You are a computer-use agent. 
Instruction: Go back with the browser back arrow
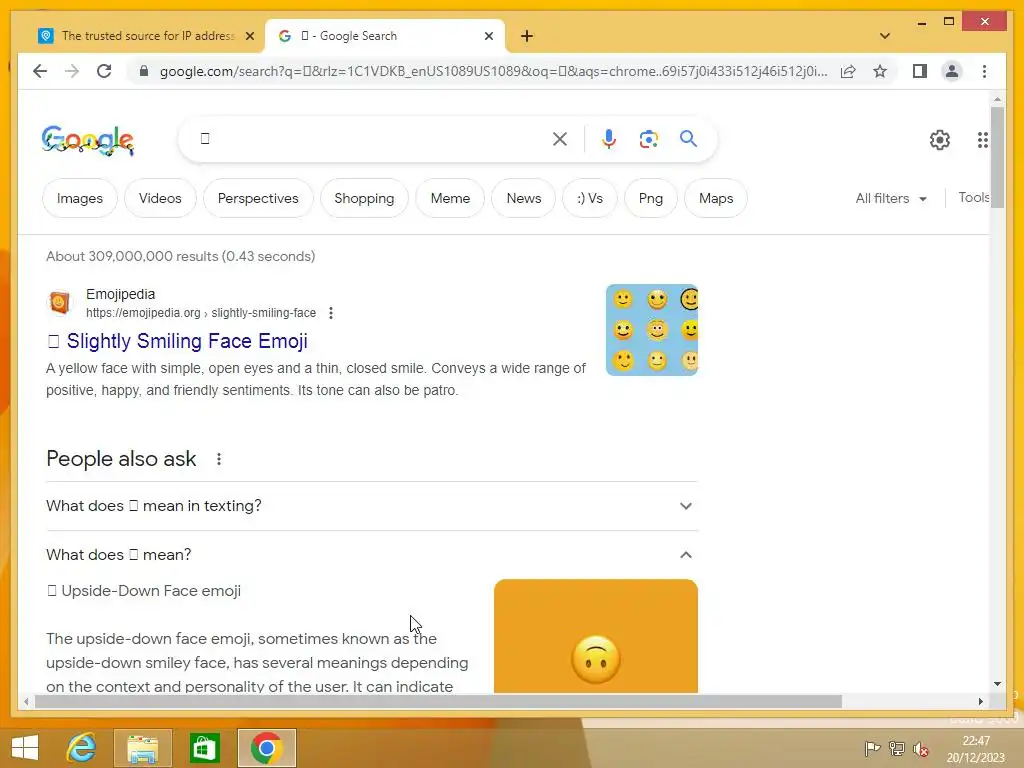coord(40,71)
